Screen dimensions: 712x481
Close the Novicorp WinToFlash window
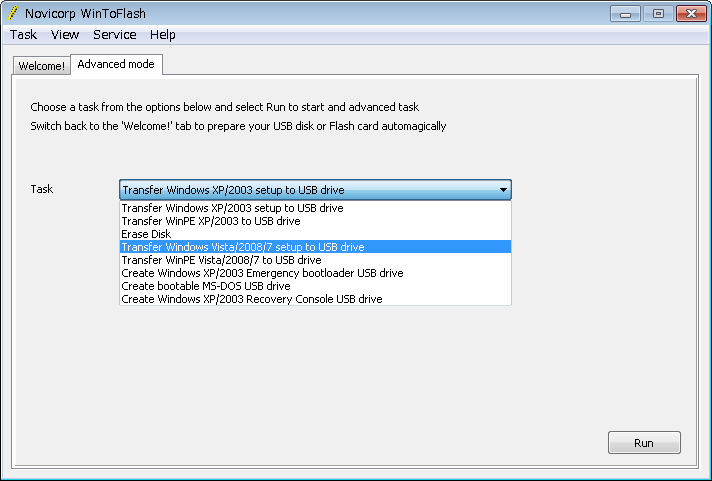pos(691,14)
